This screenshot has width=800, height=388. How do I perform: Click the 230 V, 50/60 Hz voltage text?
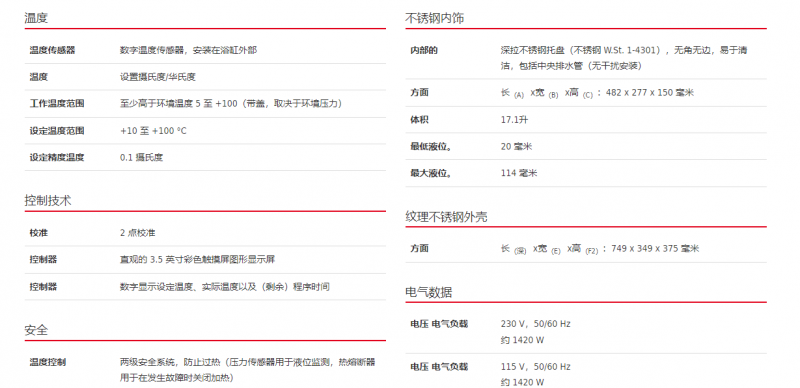pyautogui.click(x=536, y=324)
